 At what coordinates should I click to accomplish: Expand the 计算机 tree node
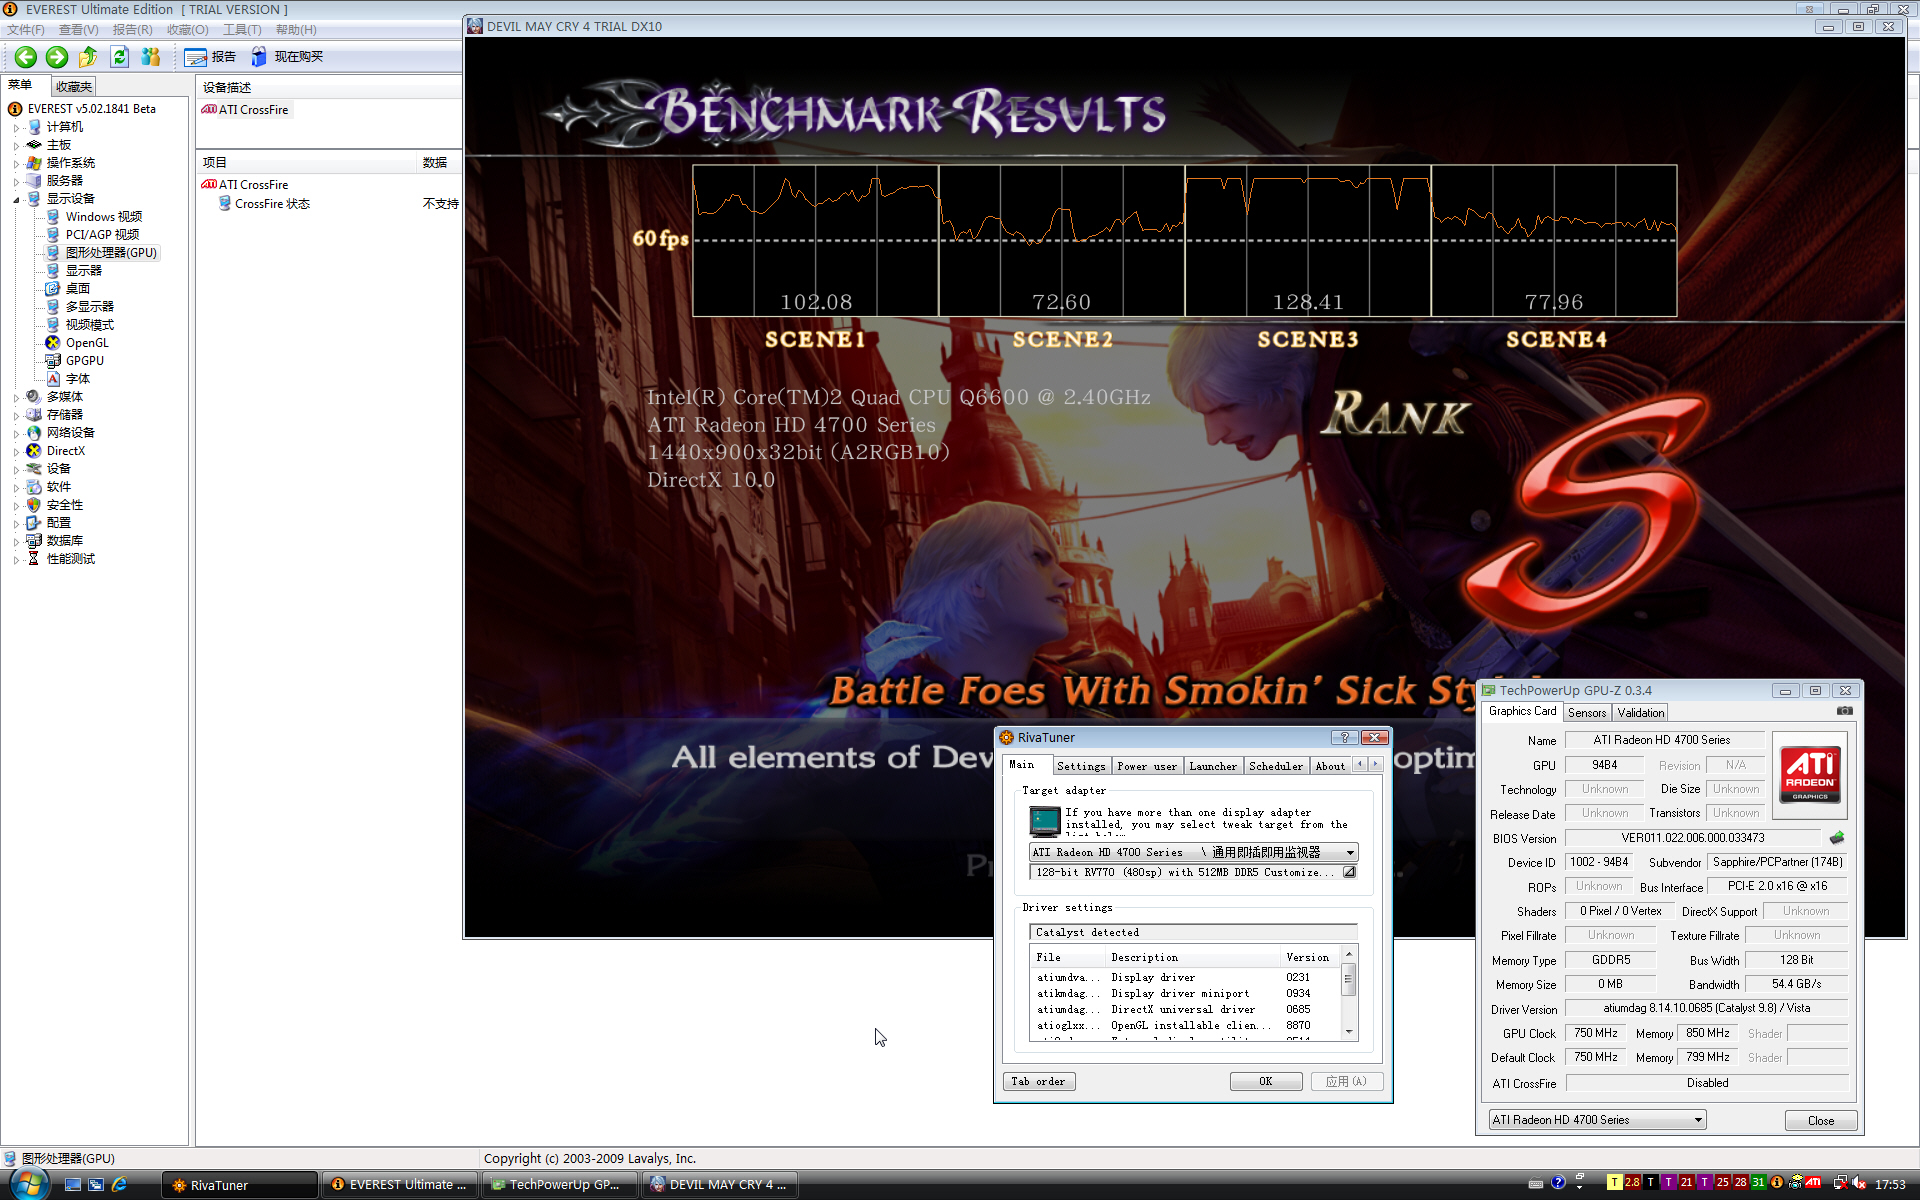[x=16, y=128]
